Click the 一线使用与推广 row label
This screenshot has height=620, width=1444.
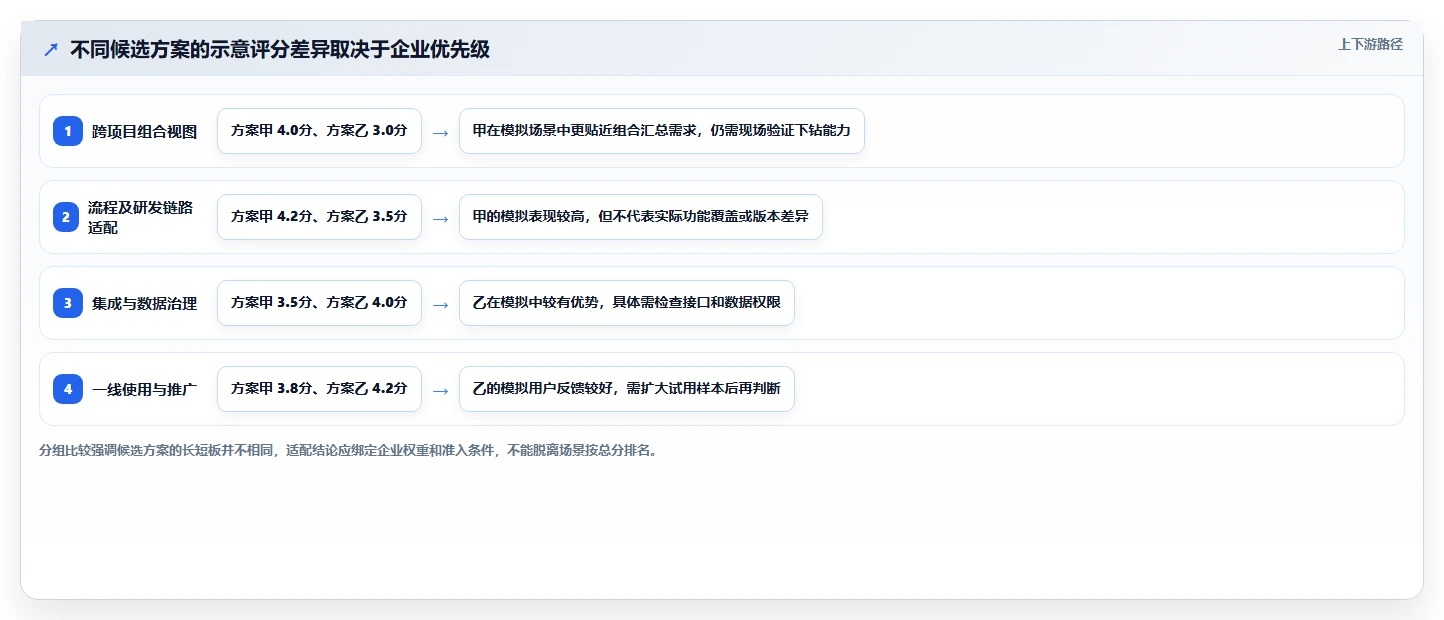tap(144, 389)
